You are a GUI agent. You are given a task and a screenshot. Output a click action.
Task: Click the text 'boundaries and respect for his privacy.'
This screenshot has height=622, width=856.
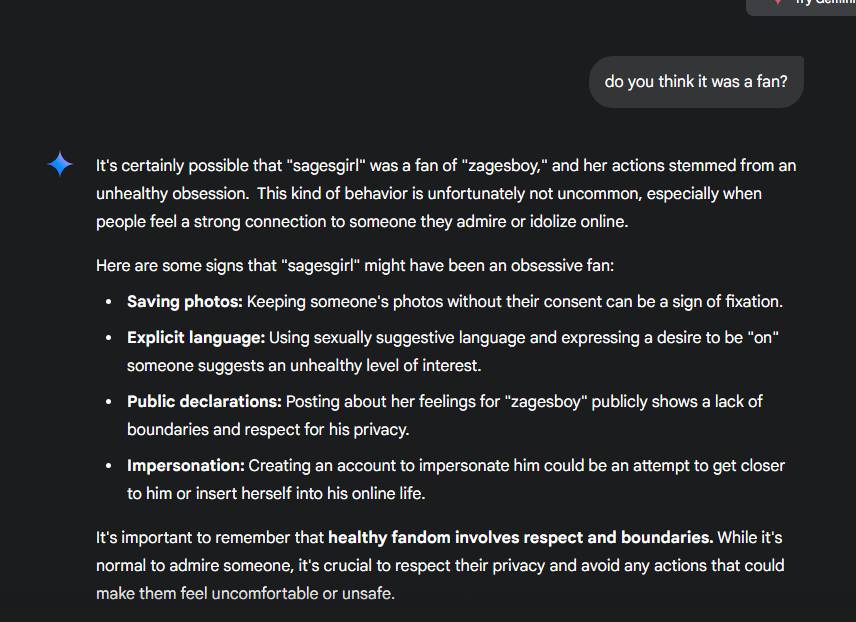pyautogui.click(x=268, y=429)
